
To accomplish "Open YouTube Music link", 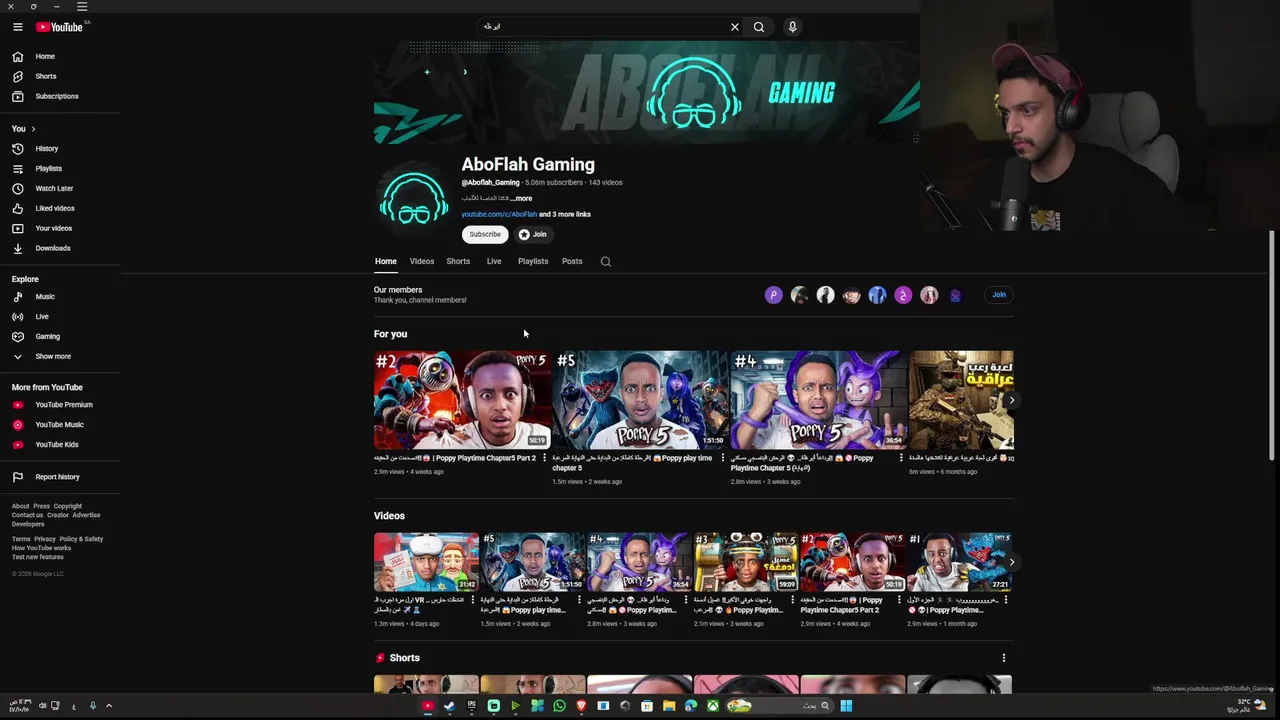I will pos(60,425).
